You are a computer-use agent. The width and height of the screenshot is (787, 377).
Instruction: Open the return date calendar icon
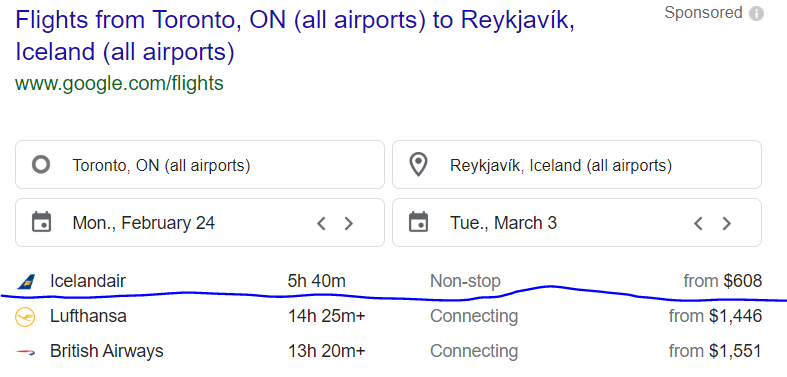(418, 222)
